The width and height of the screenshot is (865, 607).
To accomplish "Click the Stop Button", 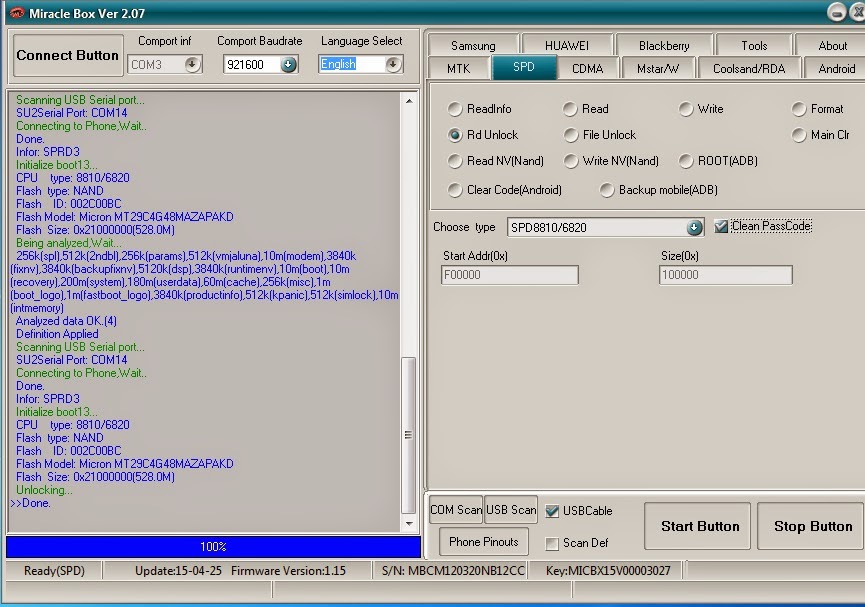I will pos(811,526).
